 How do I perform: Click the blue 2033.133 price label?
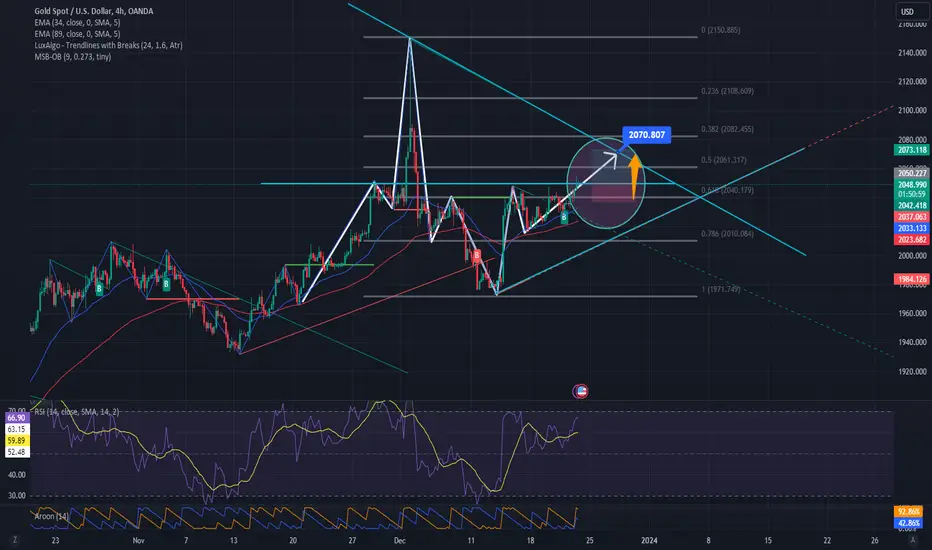[x=912, y=228]
